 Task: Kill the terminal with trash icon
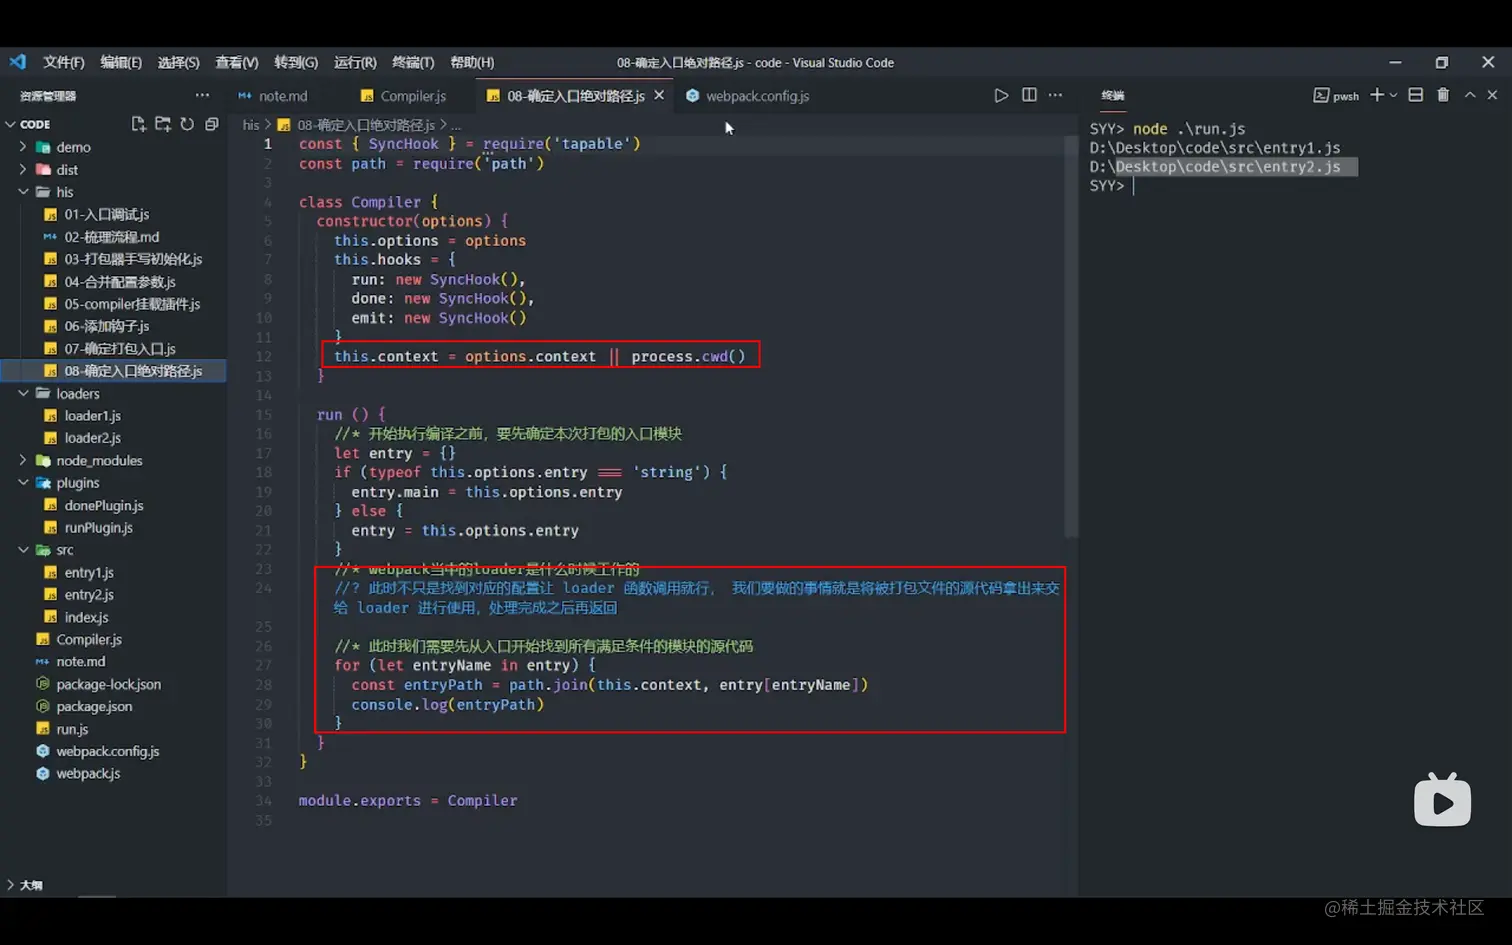[x=1443, y=95]
